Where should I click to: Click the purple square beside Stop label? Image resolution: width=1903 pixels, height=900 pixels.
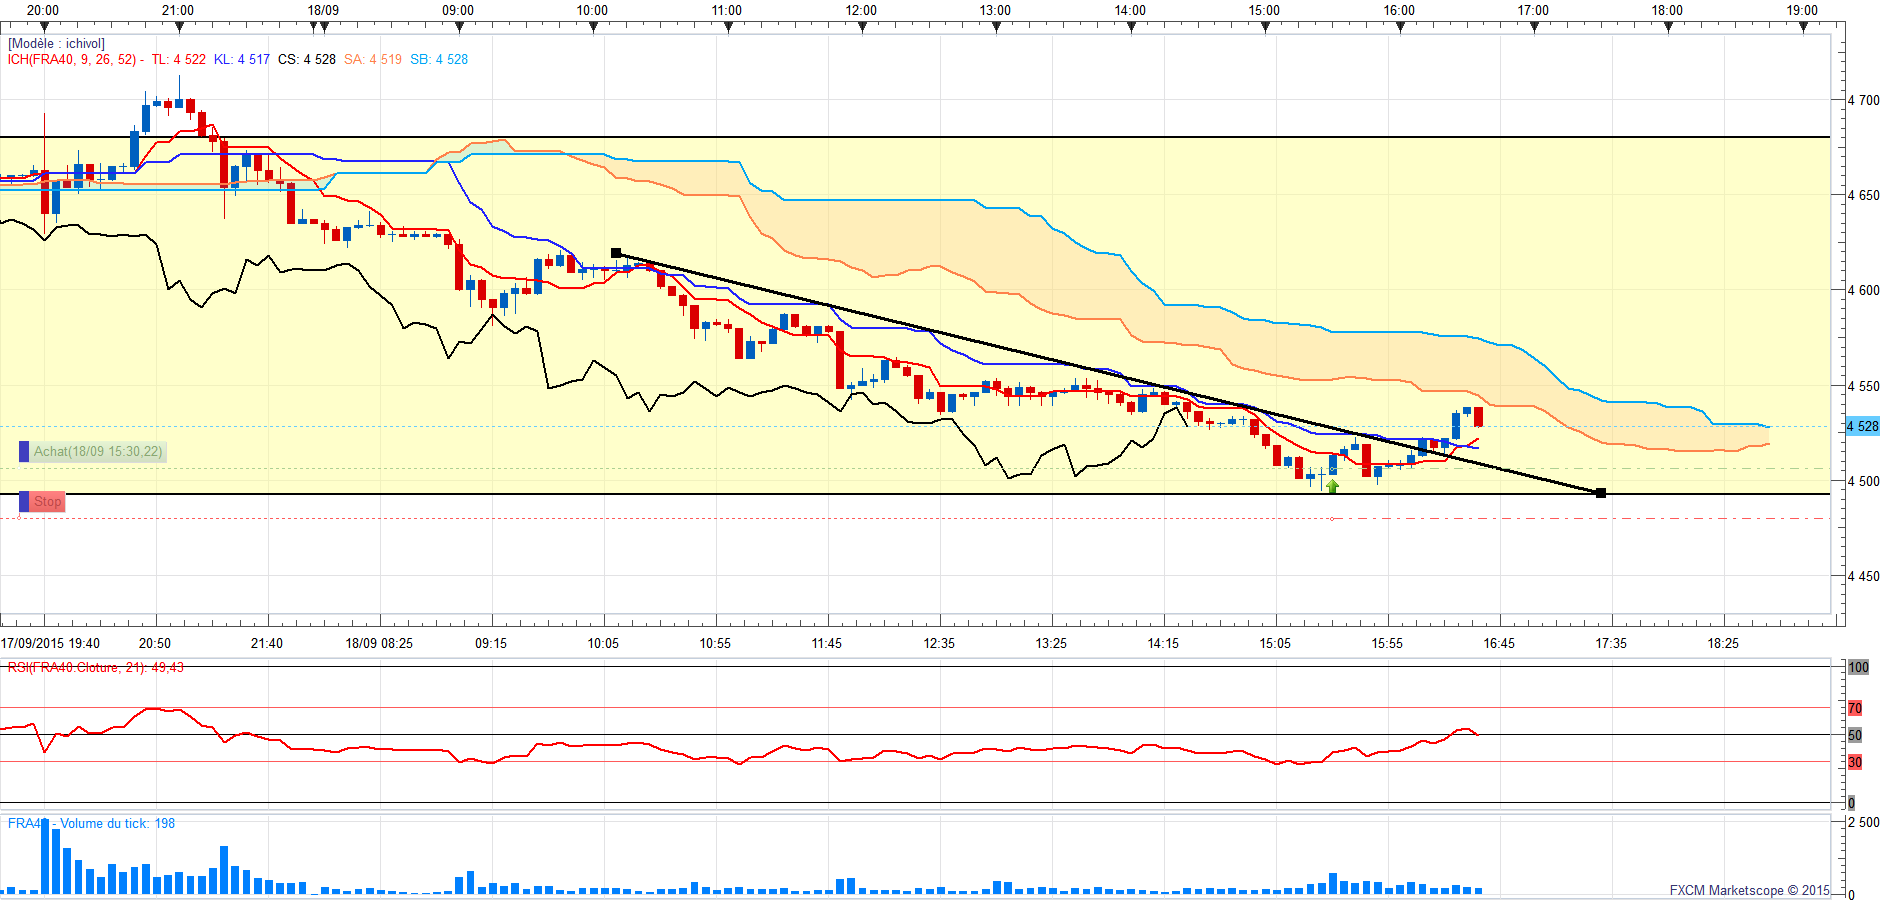pyautogui.click(x=25, y=502)
